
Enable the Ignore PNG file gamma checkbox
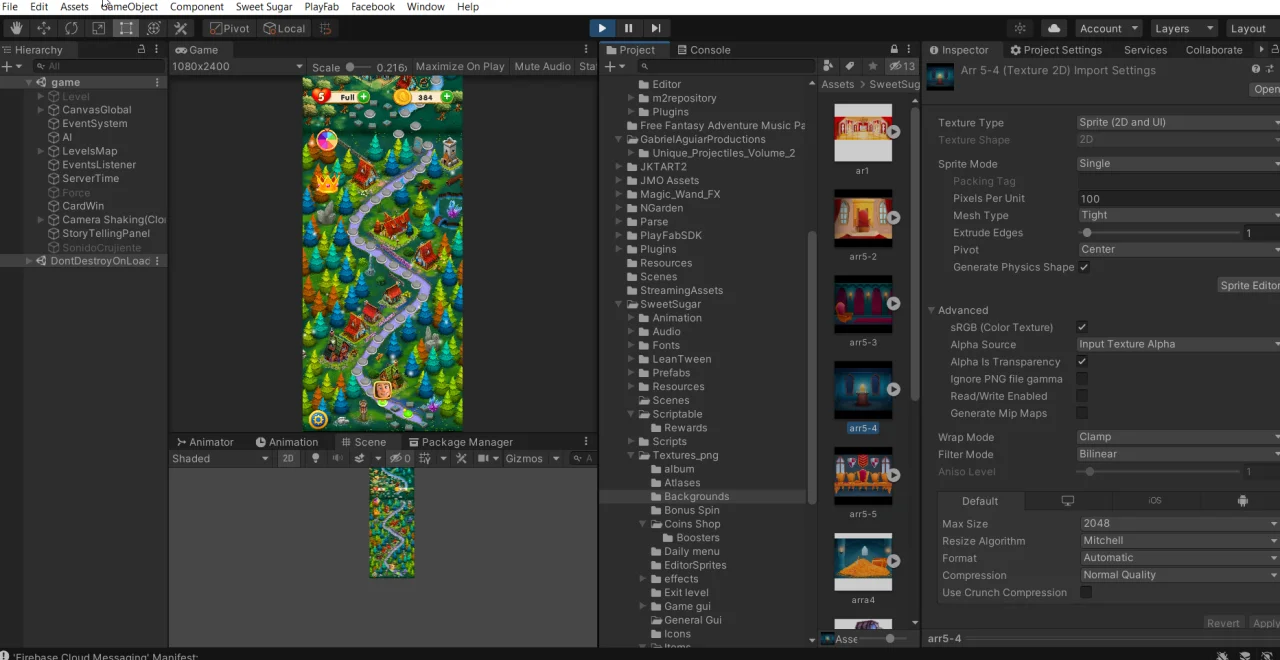pyautogui.click(x=1082, y=379)
